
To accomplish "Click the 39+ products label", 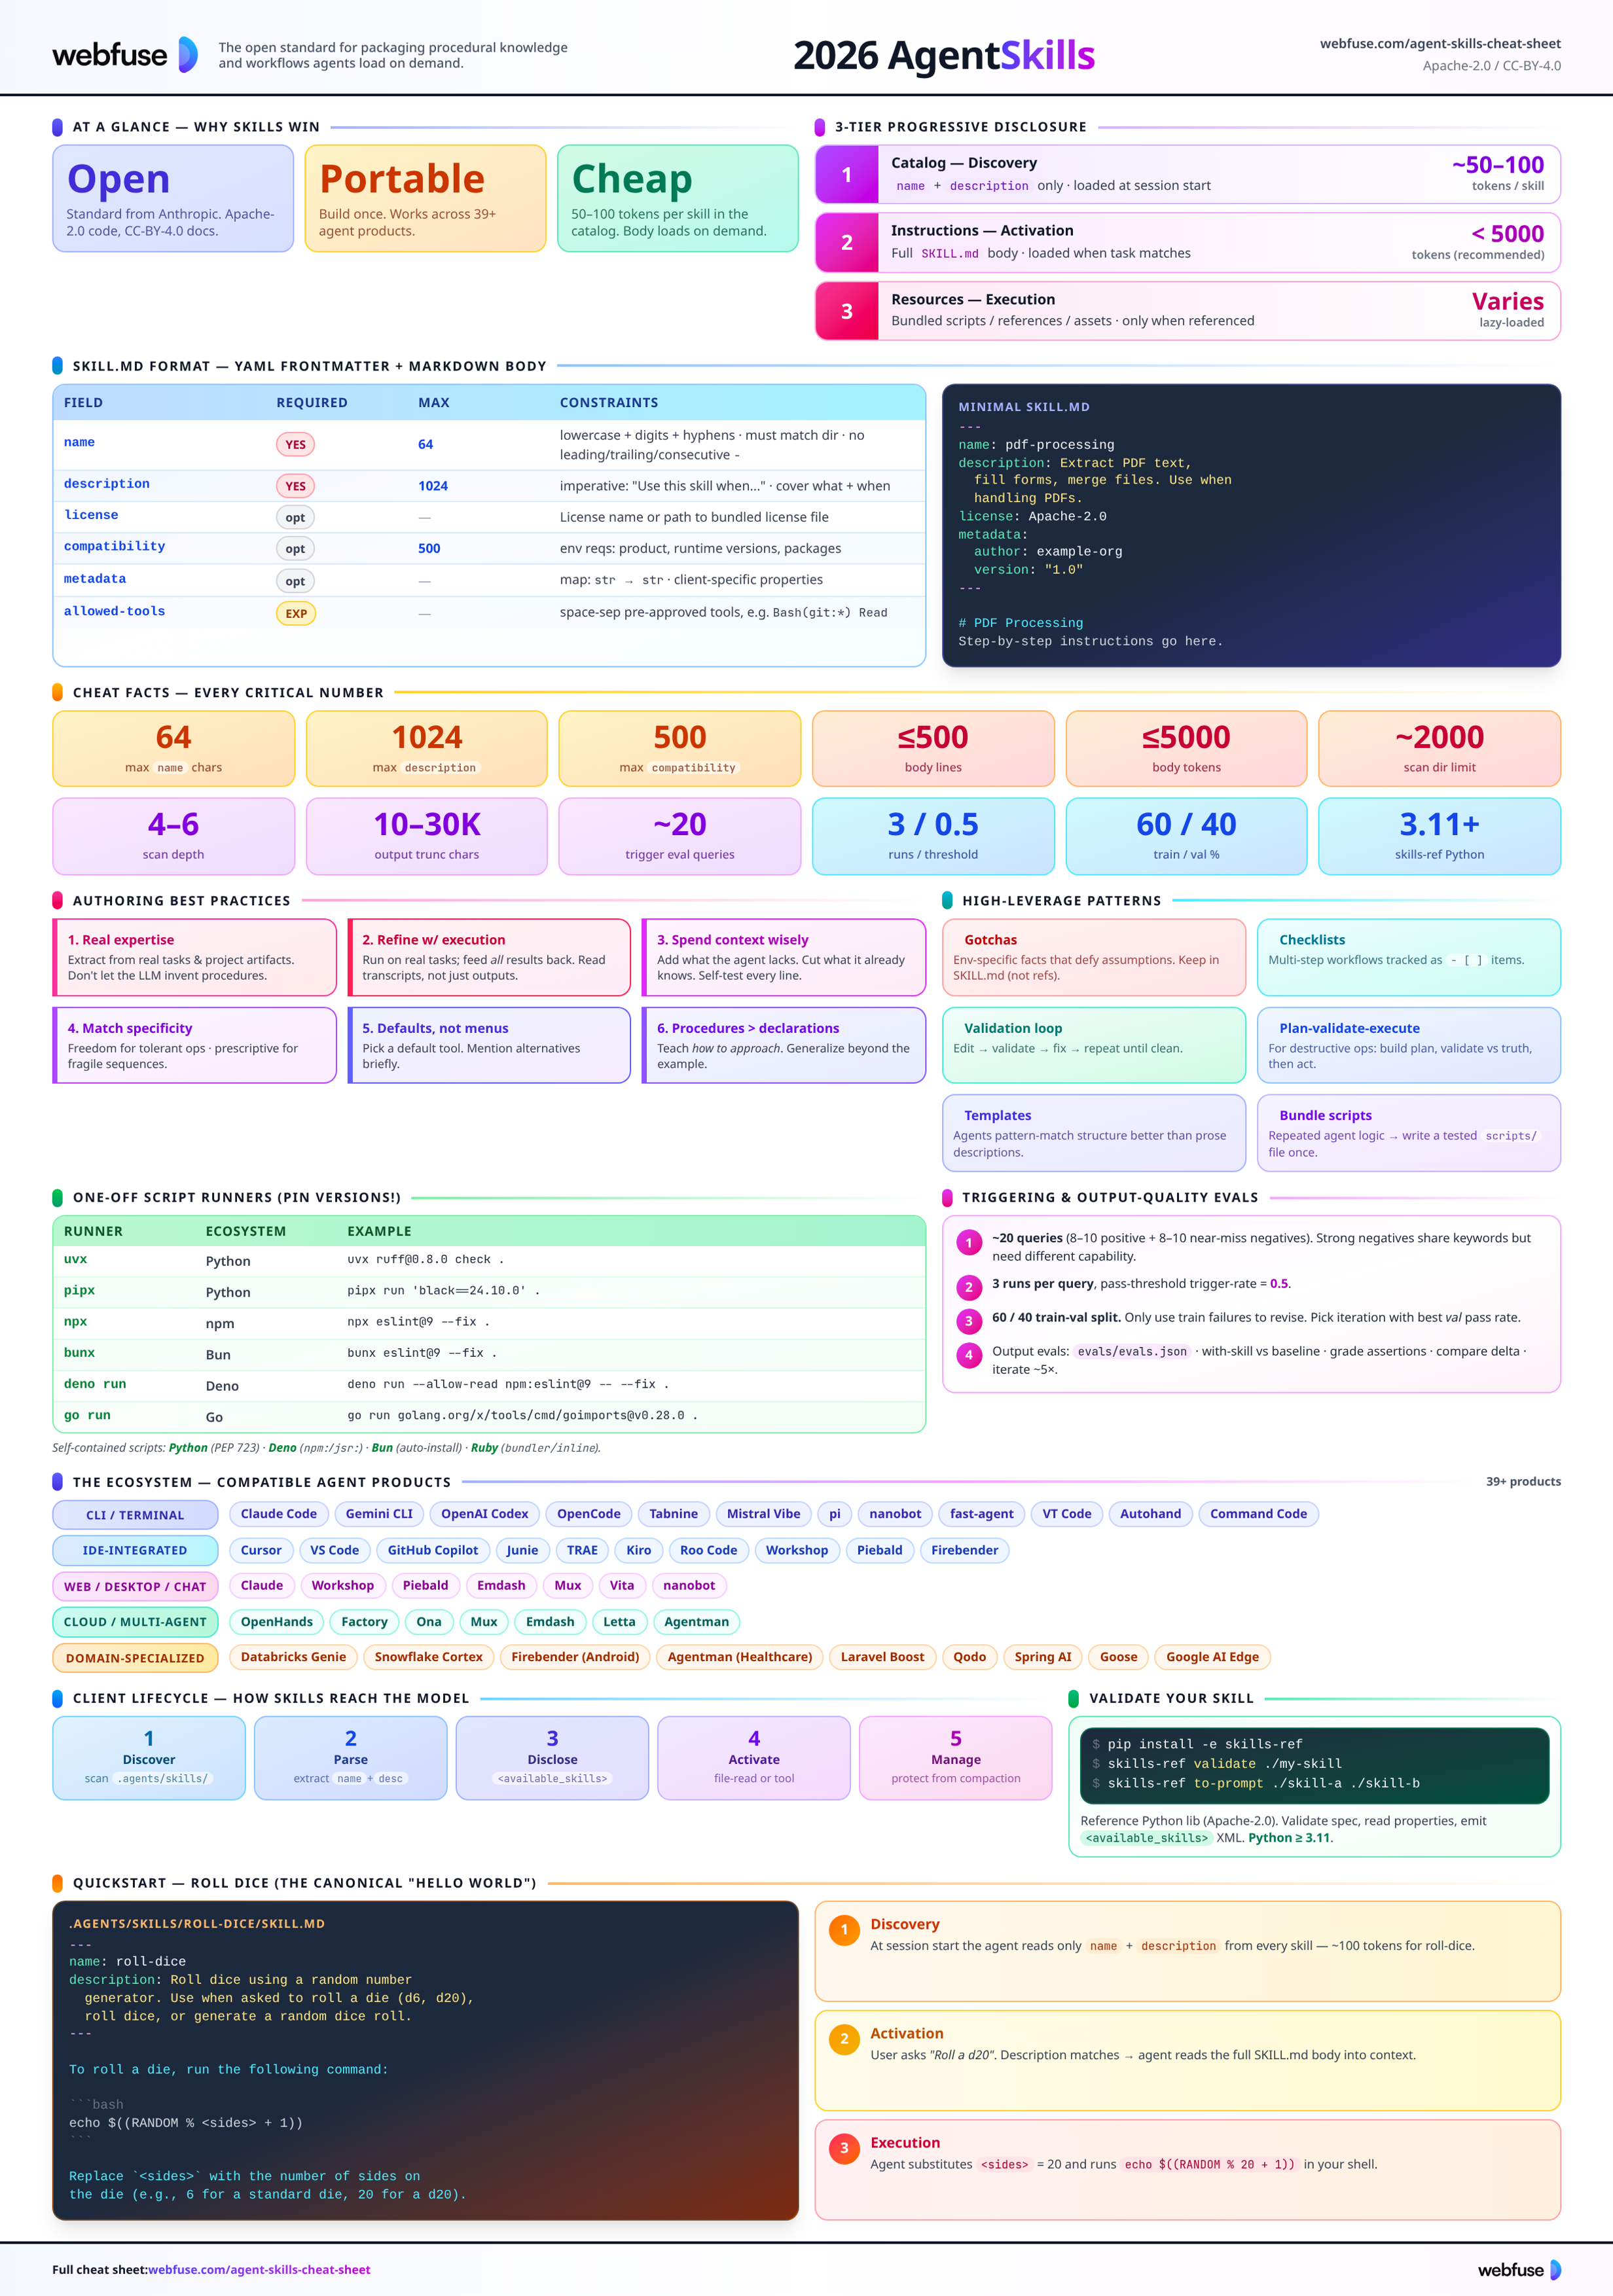I will click(1523, 1482).
